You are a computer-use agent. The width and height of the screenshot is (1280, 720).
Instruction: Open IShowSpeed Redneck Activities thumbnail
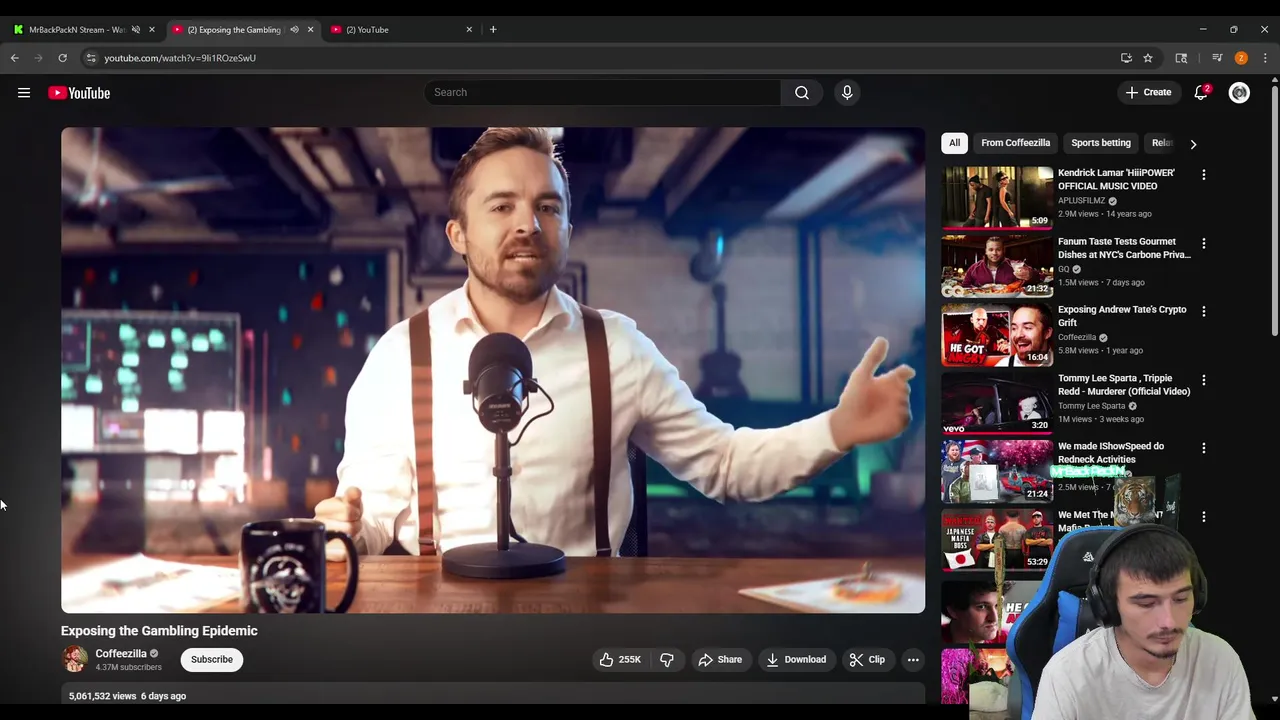[x=997, y=471]
